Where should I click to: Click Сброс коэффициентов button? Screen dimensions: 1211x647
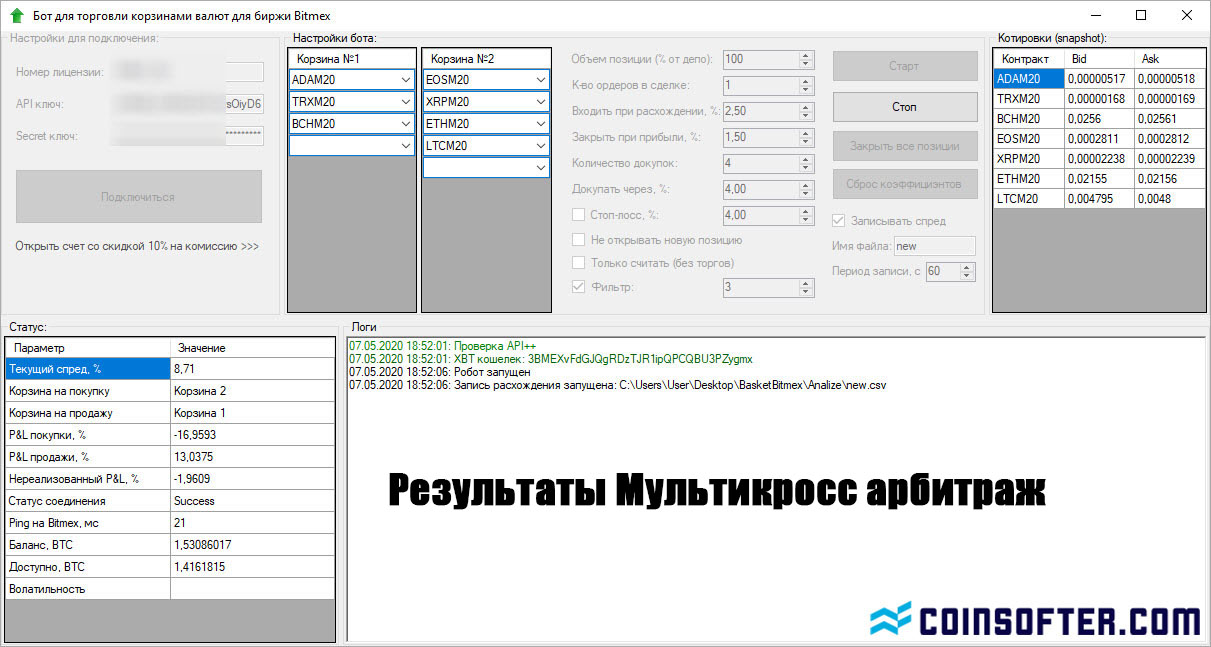(x=905, y=184)
